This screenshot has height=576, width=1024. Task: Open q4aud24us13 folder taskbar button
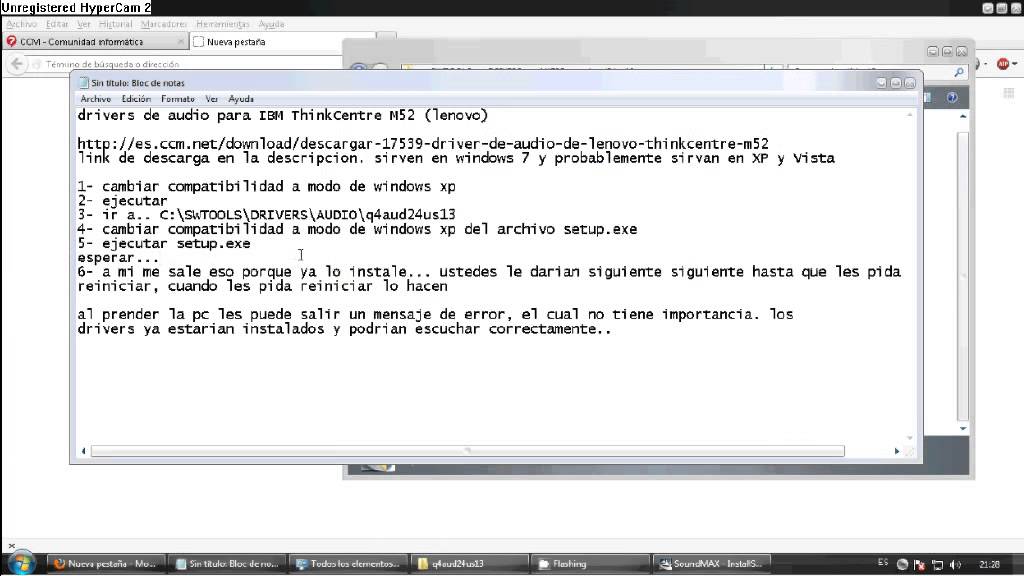pos(469,564)
